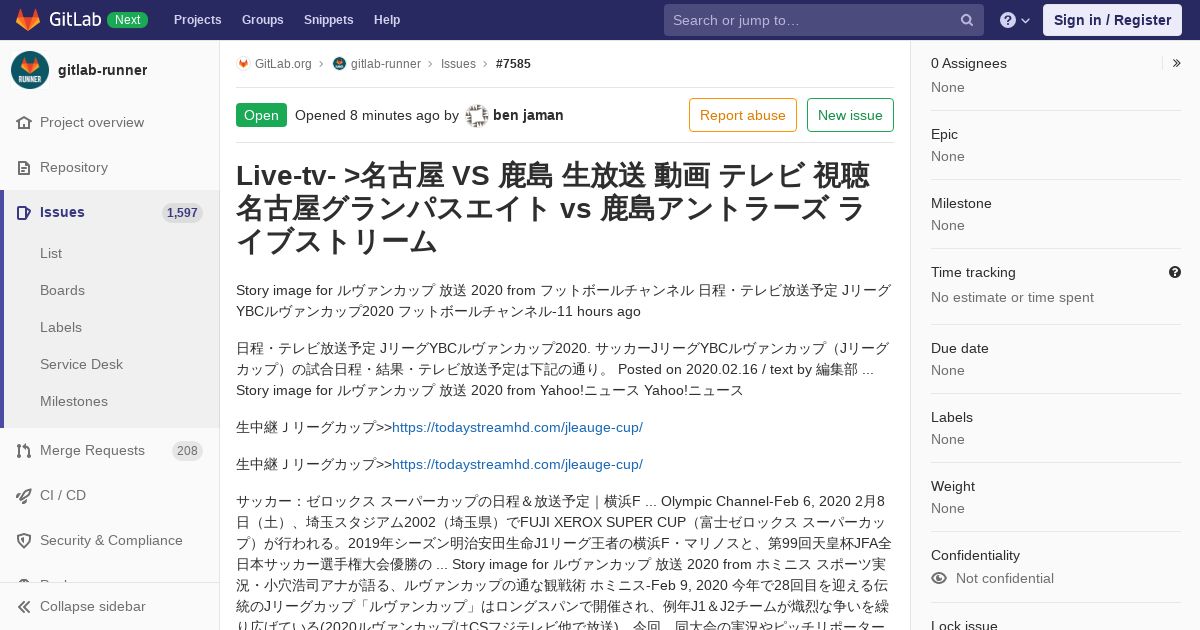Screen dimensions: 1200x630
Task: Click the Security & Compliance shield icon
Action: tap(24, 540)
